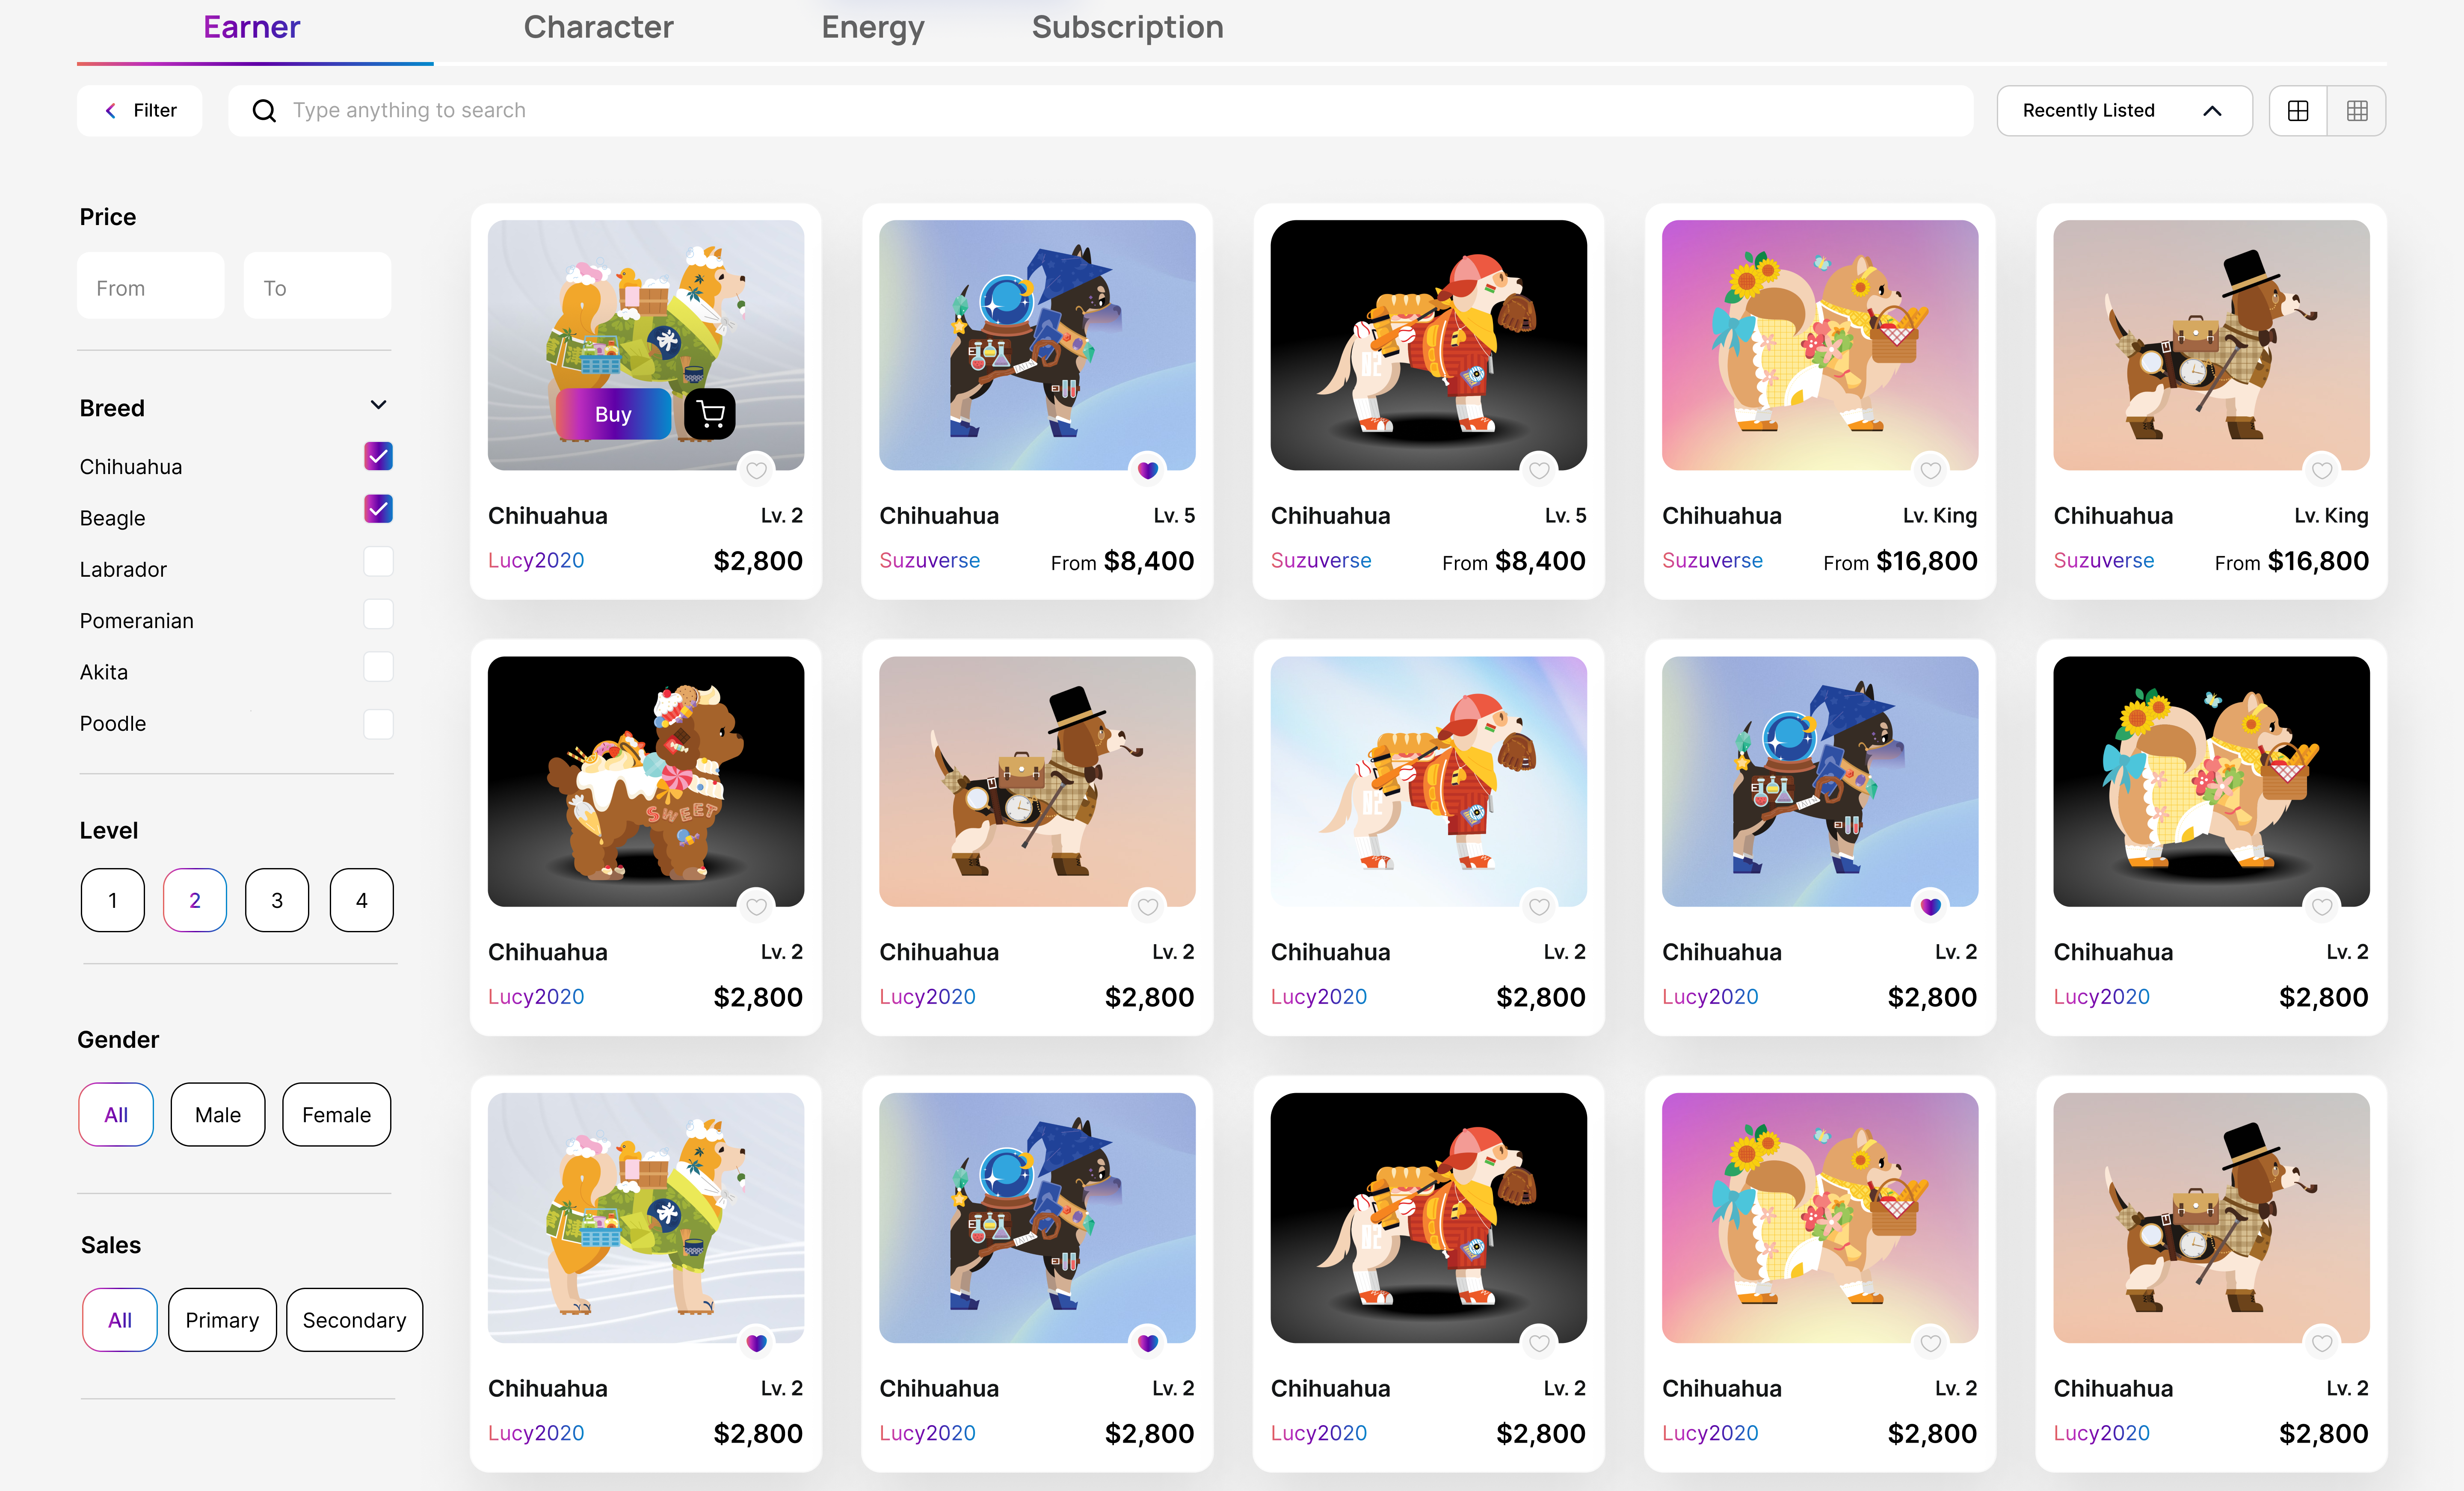
Task: Switch to the Subscription tab
Action: click(x=1127, y=27)
